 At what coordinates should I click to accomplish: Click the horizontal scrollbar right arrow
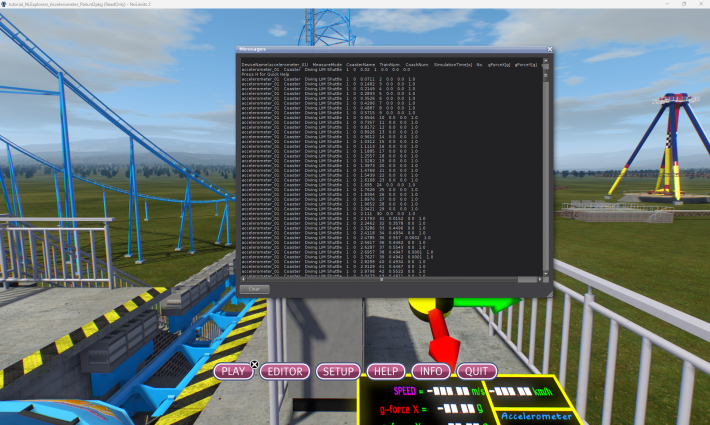[x=540, y=279]
